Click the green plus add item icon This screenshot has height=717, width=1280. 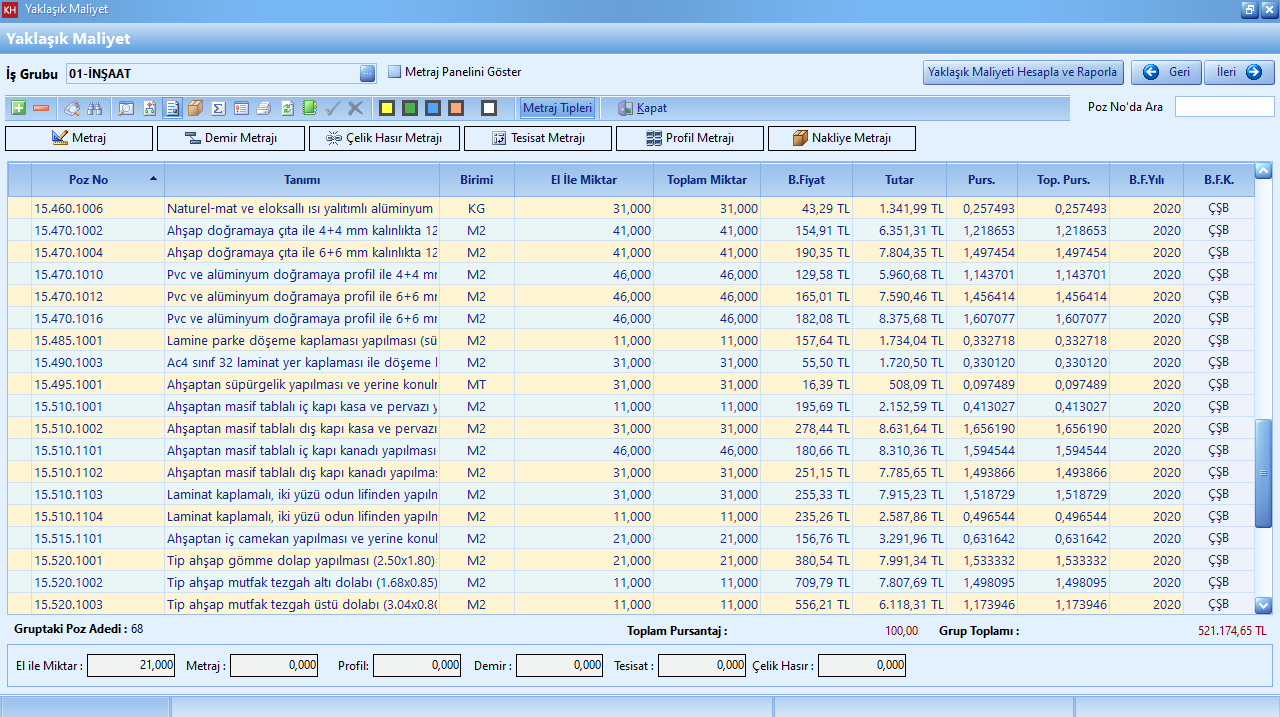point(18,108)
